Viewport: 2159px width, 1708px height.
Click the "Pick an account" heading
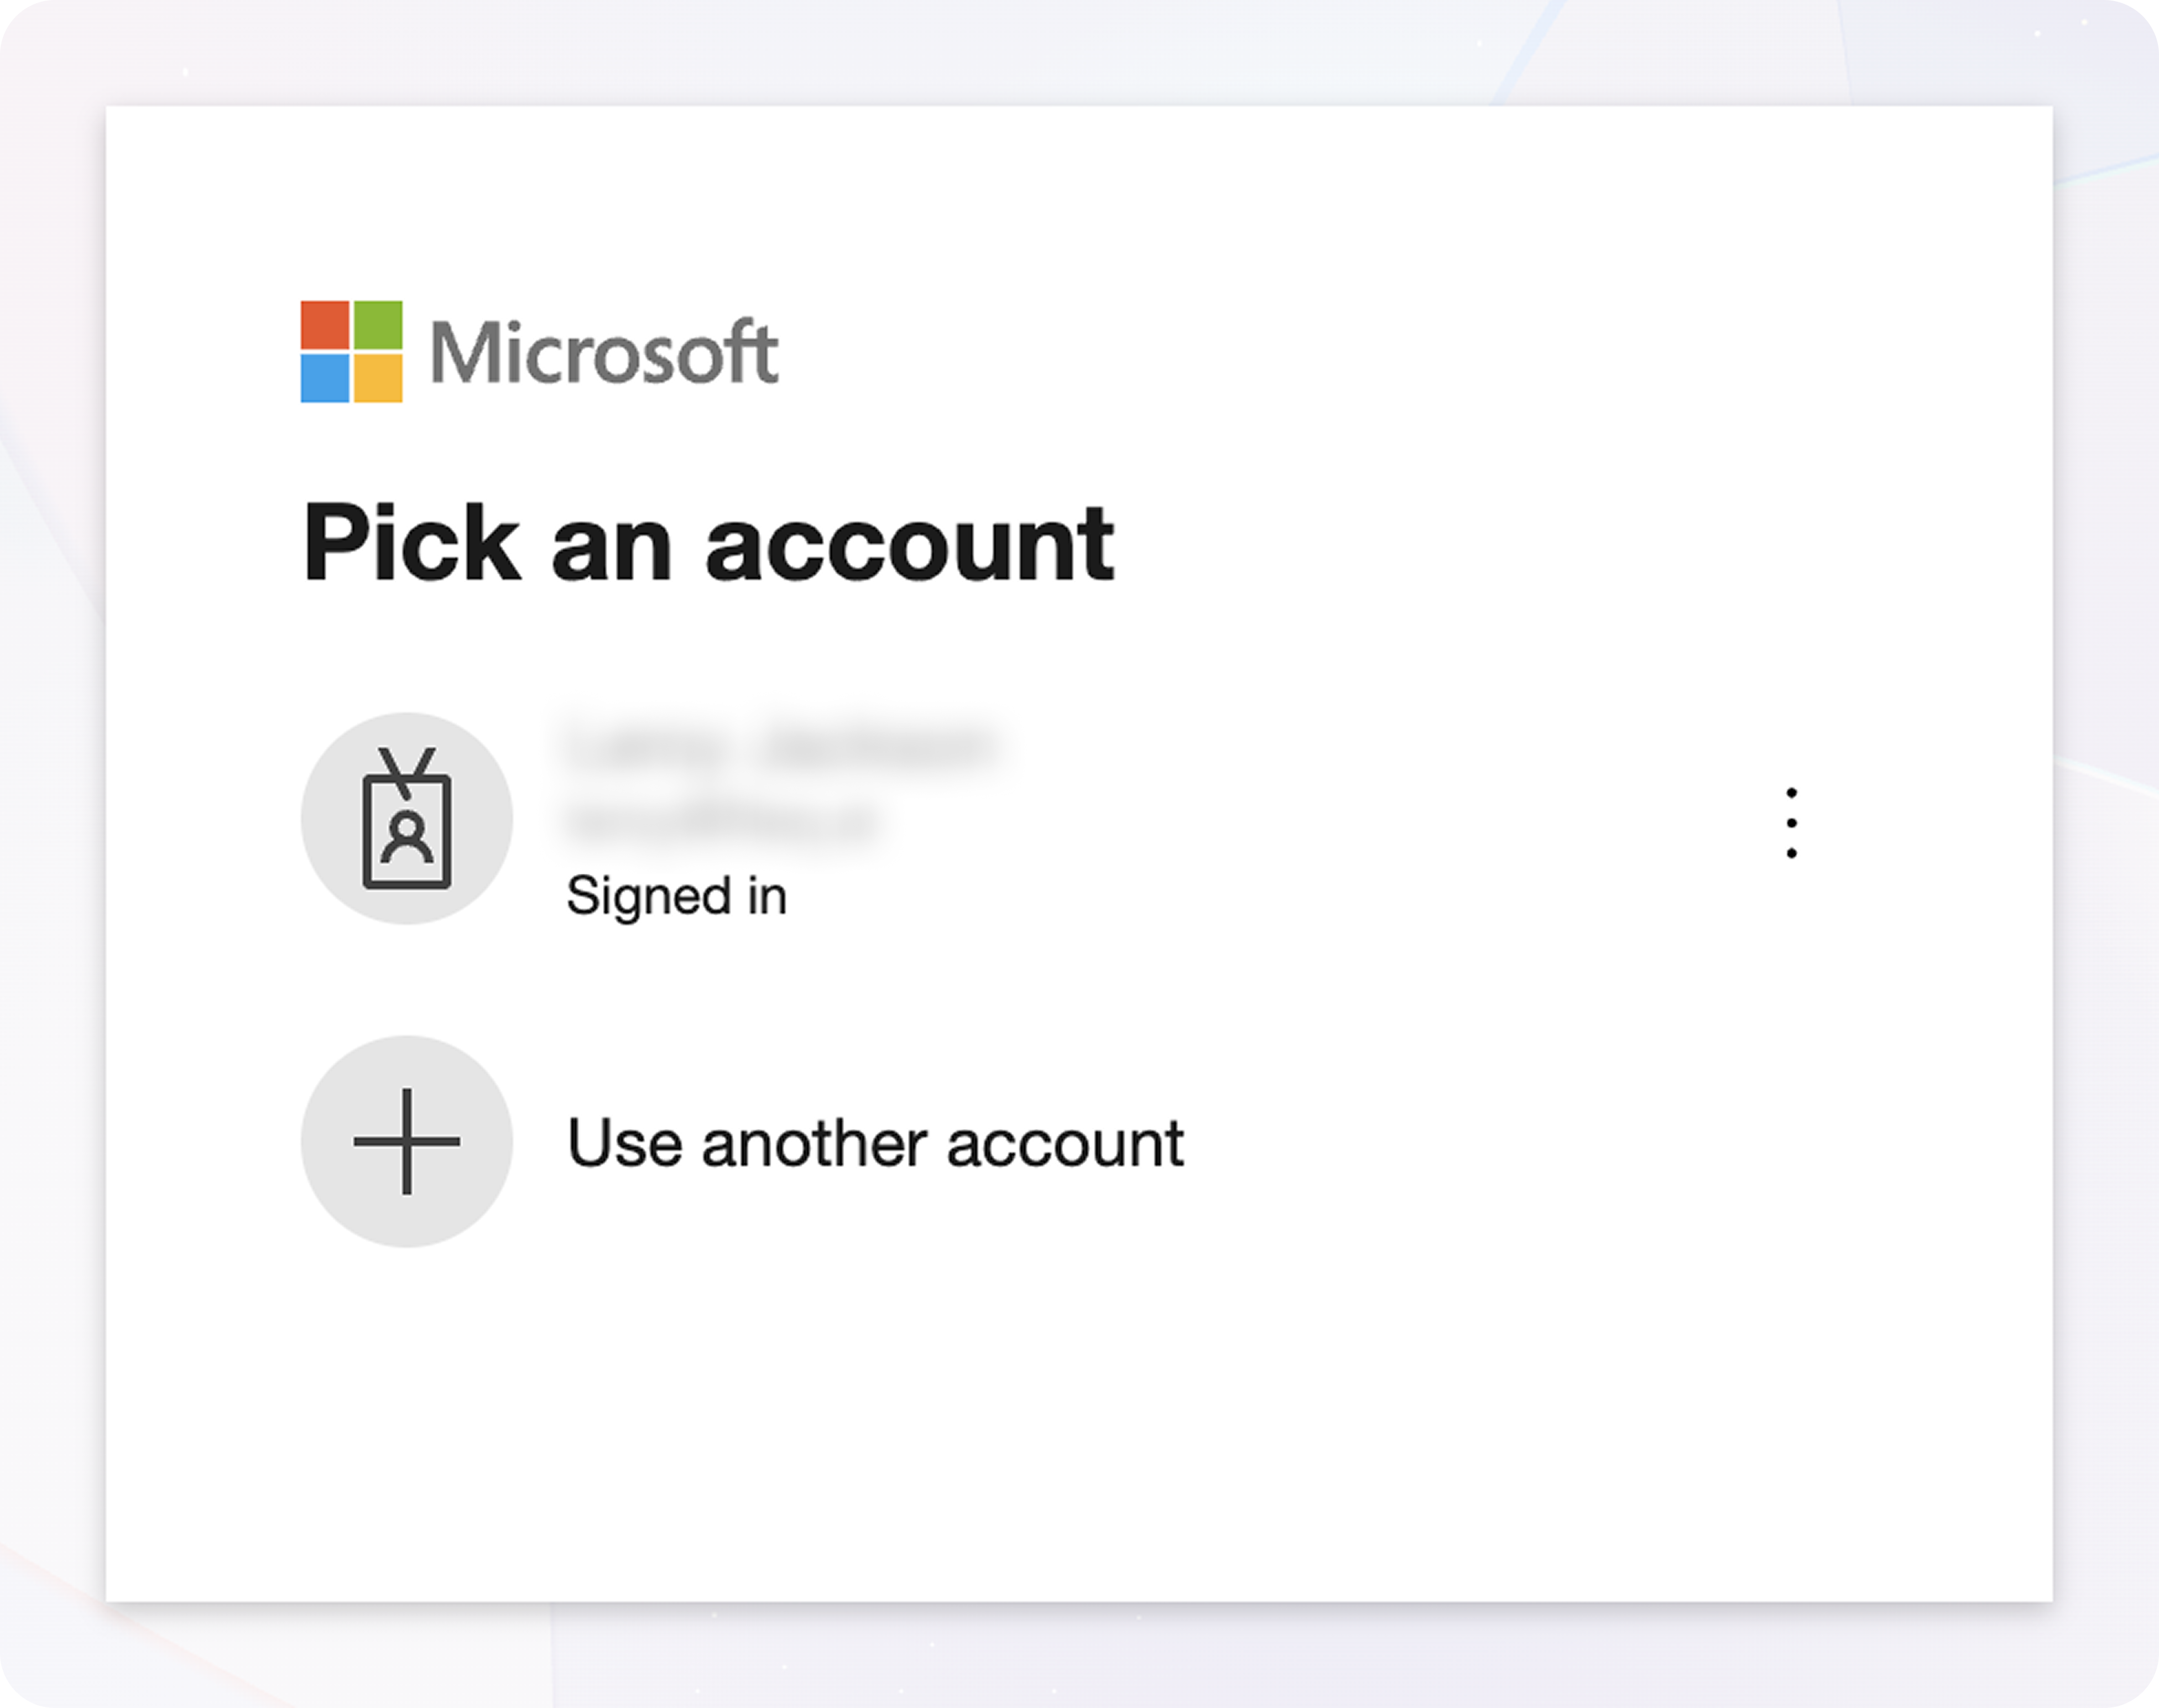tap(707, 543)
